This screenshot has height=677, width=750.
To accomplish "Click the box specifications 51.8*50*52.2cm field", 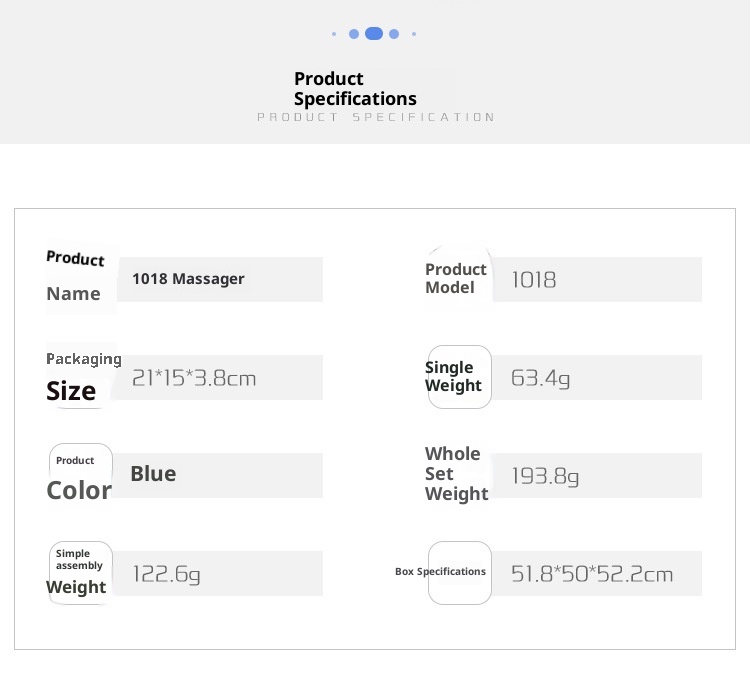I will coord(598,573).
